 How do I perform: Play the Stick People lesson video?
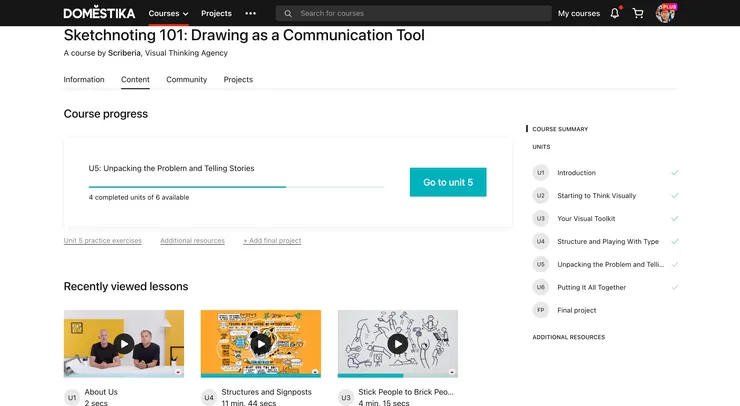tap(397, 344)
